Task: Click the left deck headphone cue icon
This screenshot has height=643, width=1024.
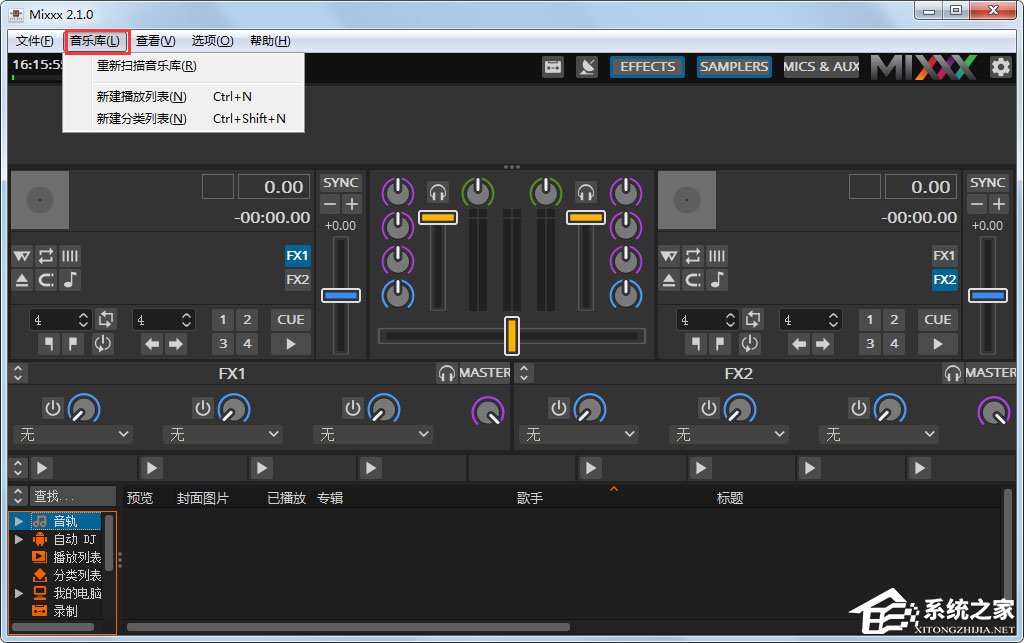Action: (437, 191)
